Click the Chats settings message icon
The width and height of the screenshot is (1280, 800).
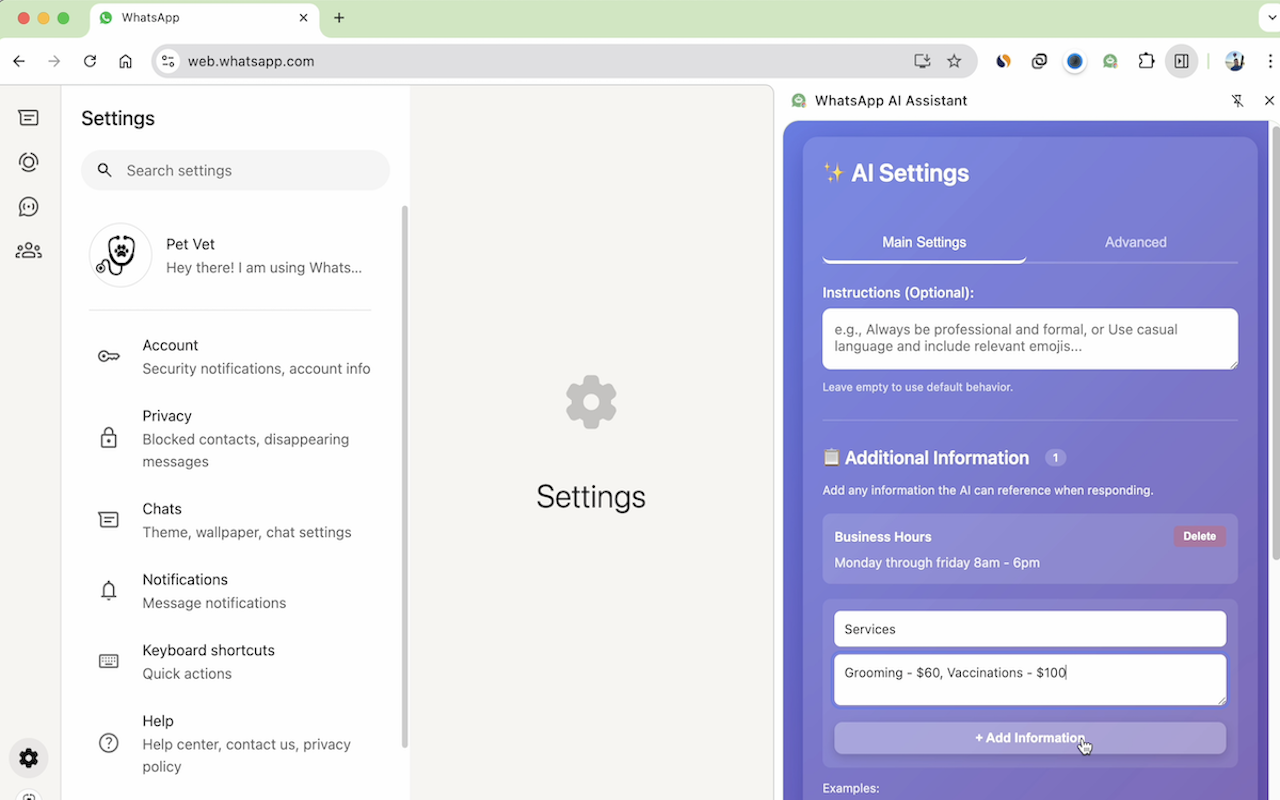pyautogui.click(x=109, y=520)
